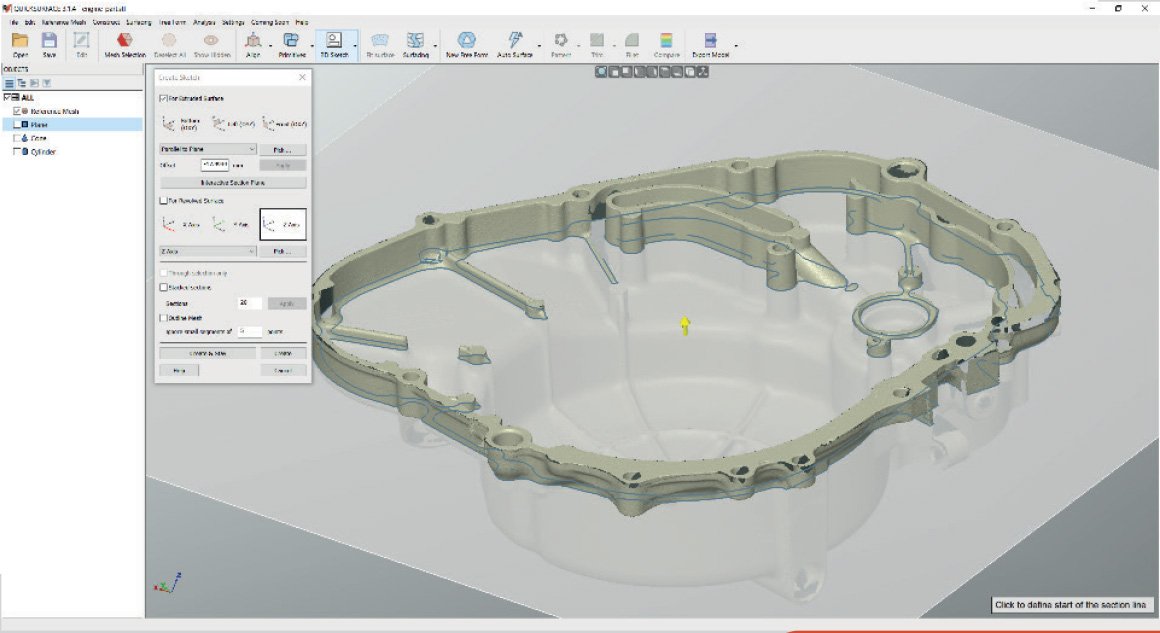1160x633 pixels.
Task: Select the last icon in the viewport view toolbar
Action: (703, 72)
